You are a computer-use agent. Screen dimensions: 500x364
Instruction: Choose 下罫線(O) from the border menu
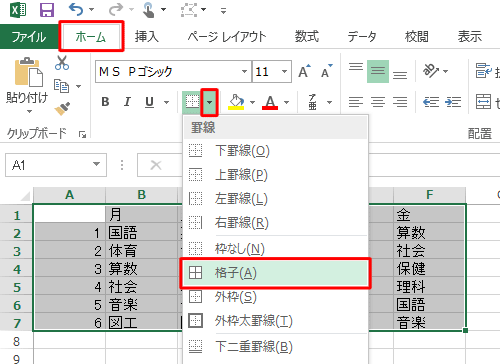276,151
